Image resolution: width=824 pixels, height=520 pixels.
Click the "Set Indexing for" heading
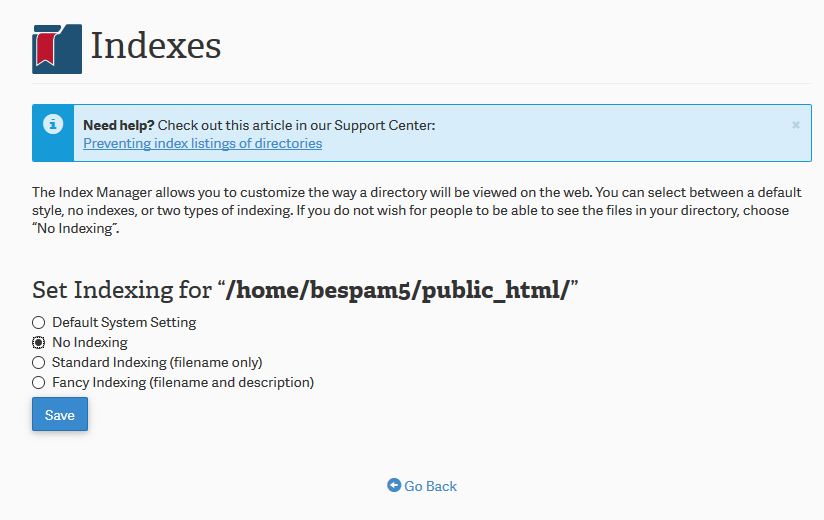pos(120,291)
